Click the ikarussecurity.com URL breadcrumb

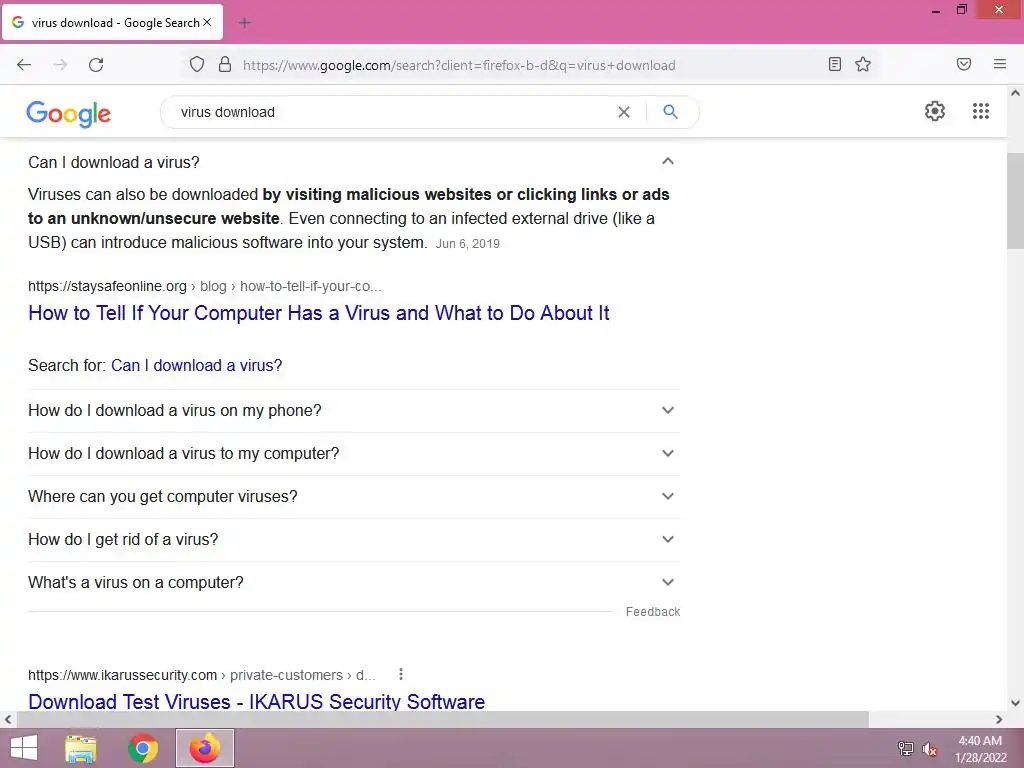(201, 675)
